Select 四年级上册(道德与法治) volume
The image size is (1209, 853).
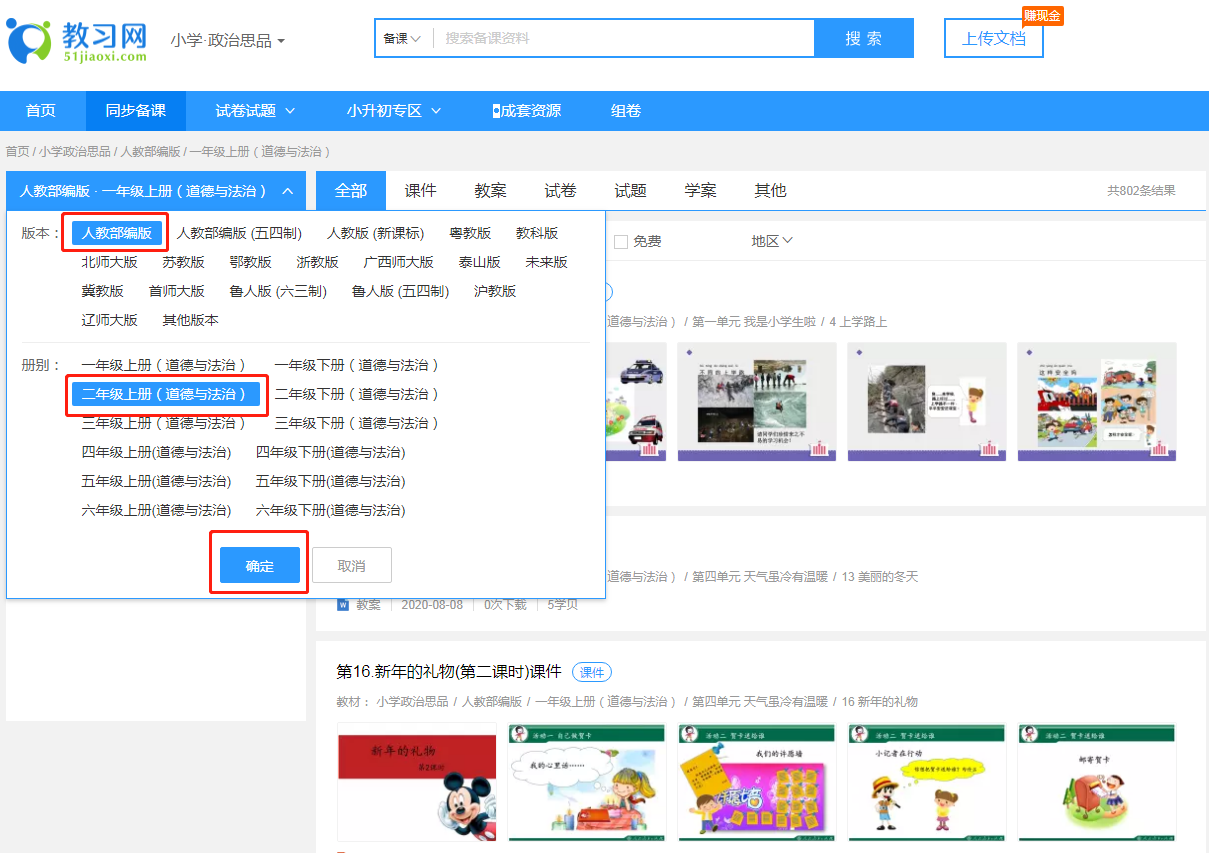pyautogui.click(x=156, y=452)
